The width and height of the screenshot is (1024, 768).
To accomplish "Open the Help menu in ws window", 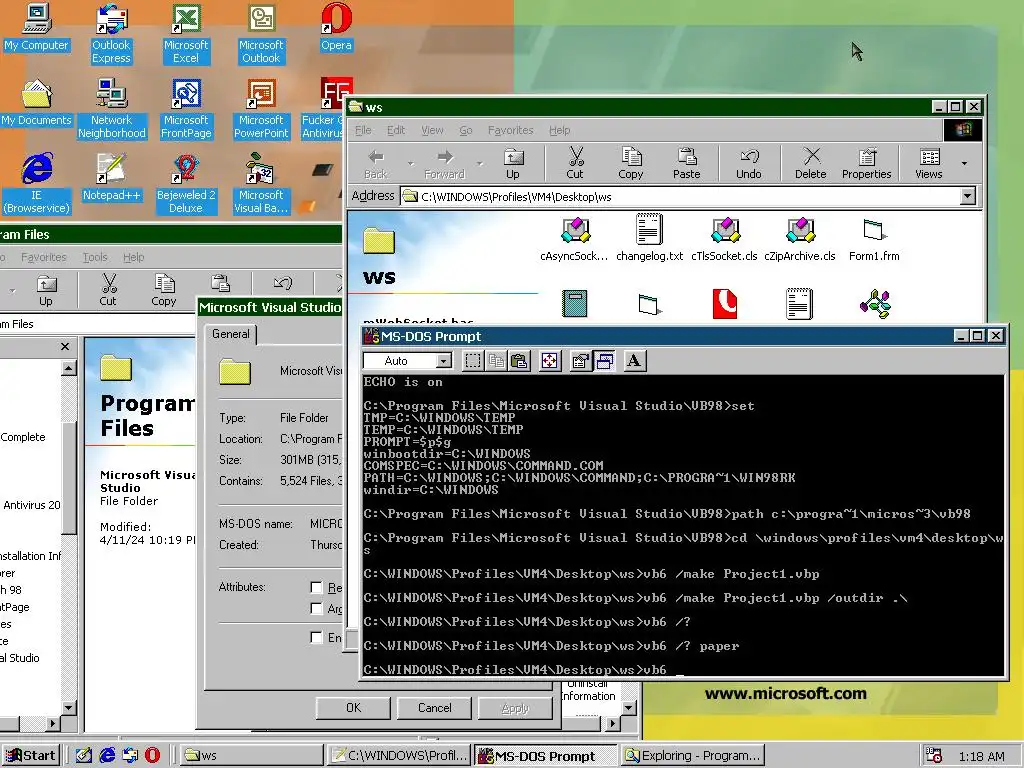I will 559,130.
